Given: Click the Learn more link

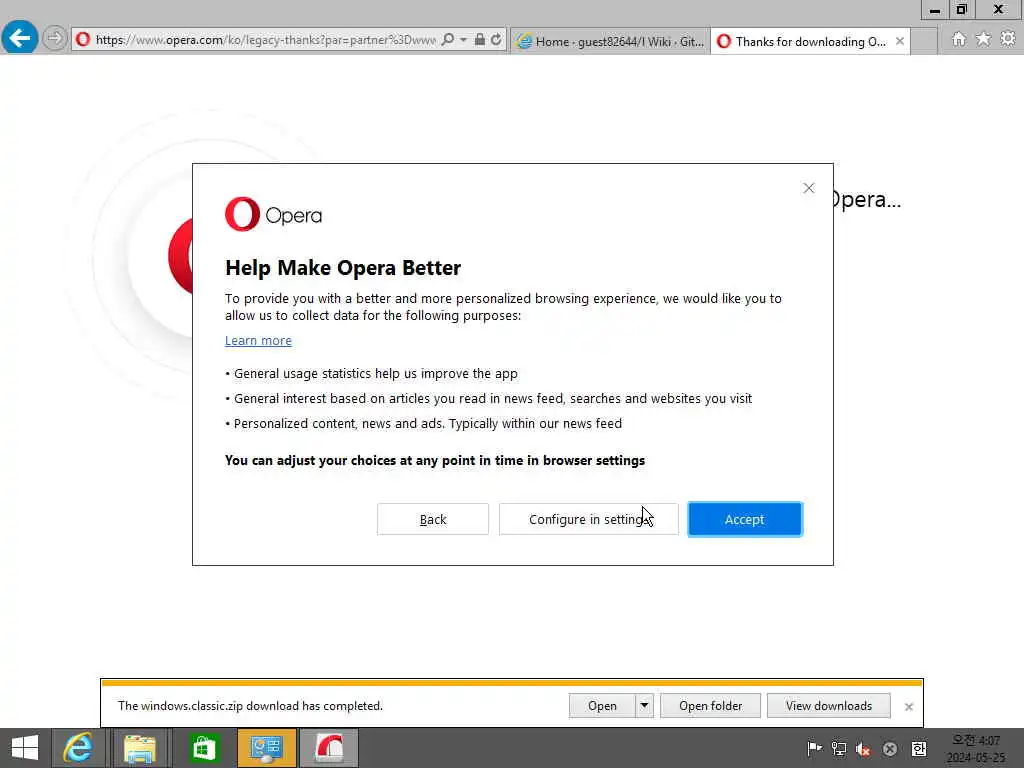Looking at the screenshot, I should tap(258, 340).
